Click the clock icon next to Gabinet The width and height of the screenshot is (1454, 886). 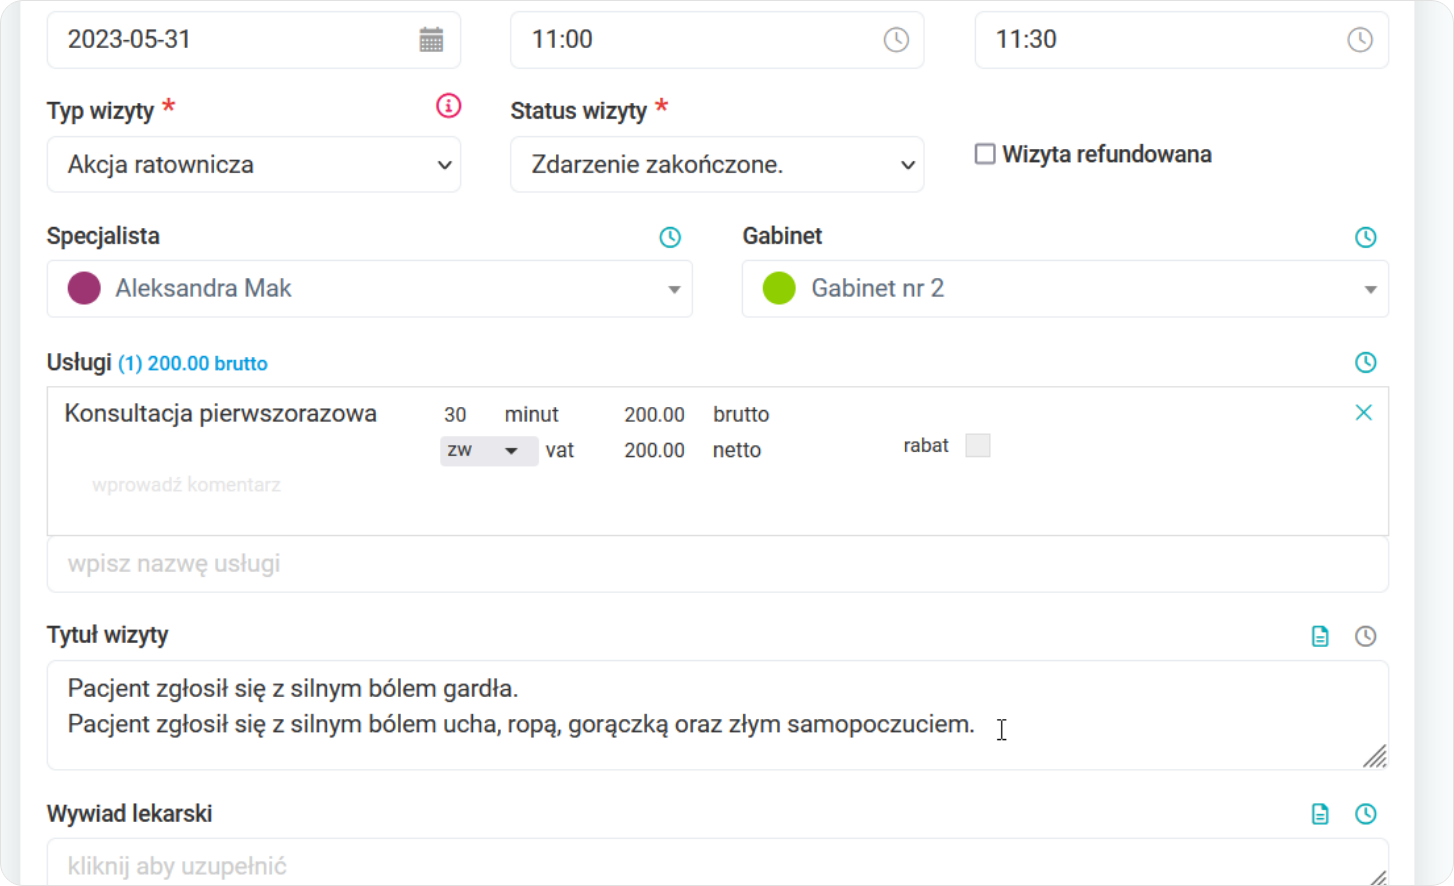[x=1365, y=237]
